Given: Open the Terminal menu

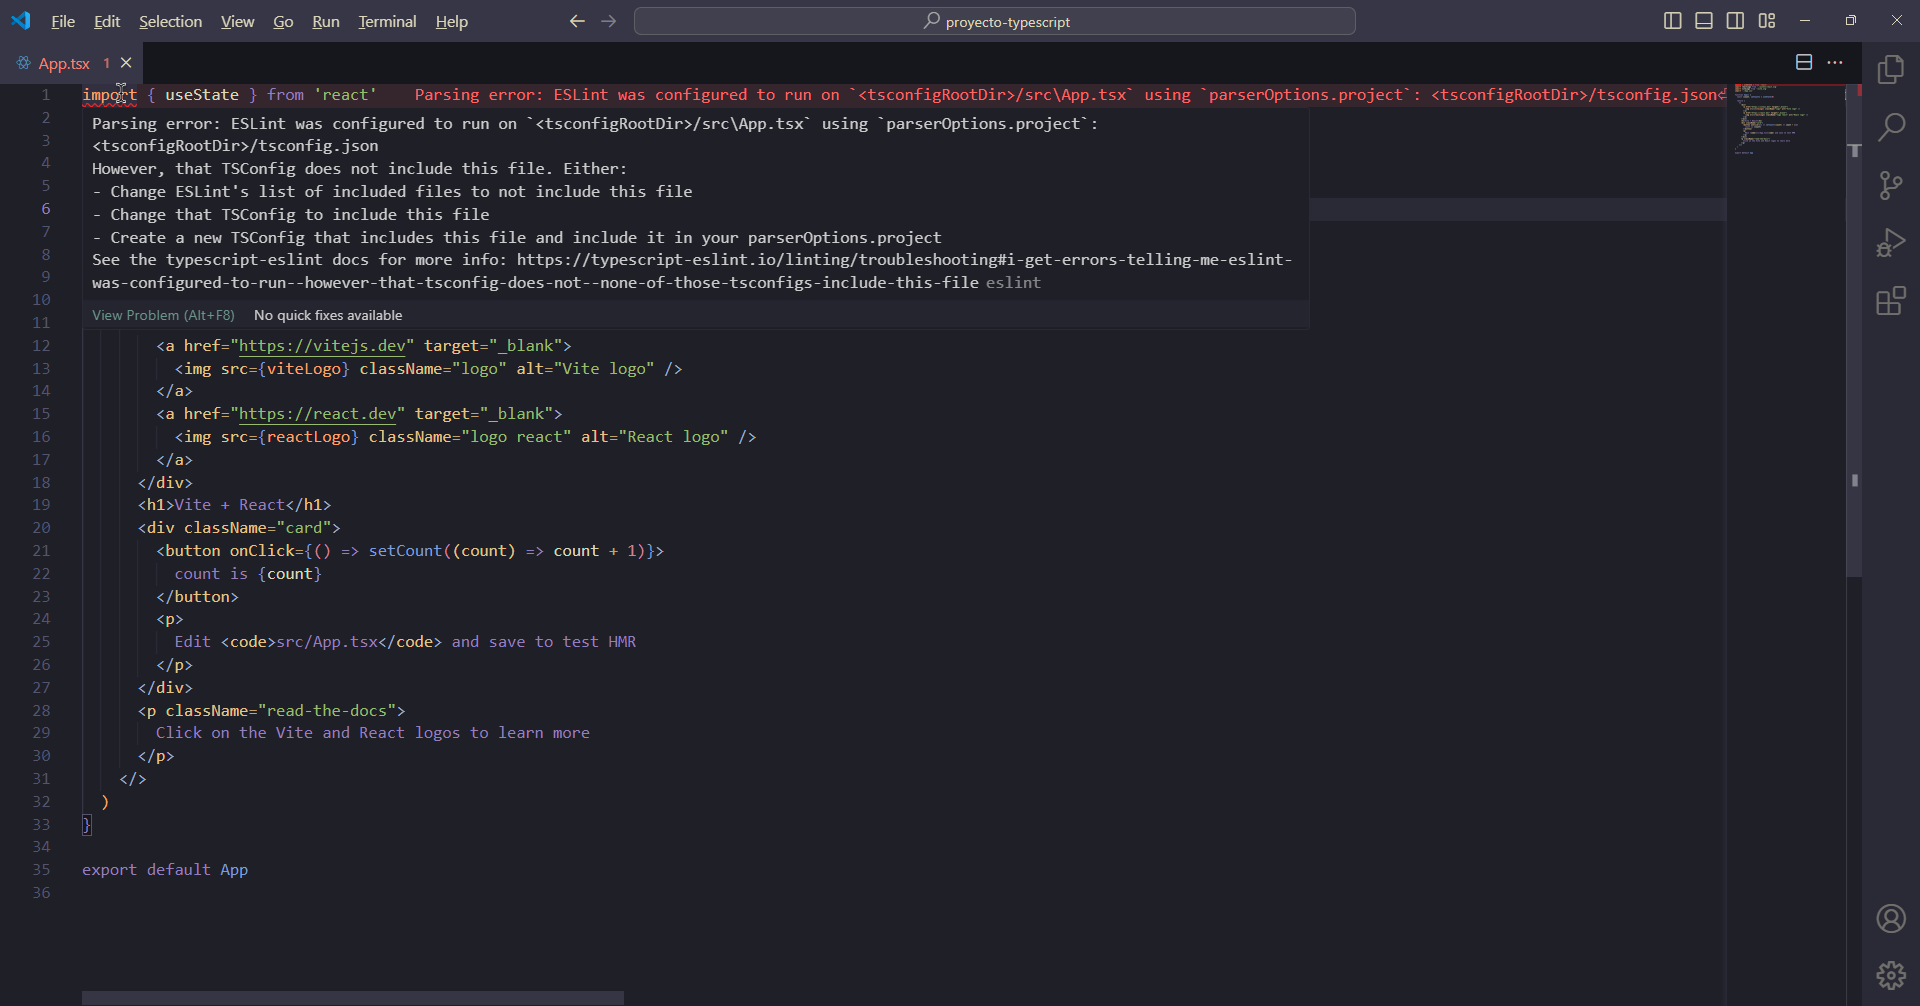Looking at the screenshot, I should tap(387, 21).
